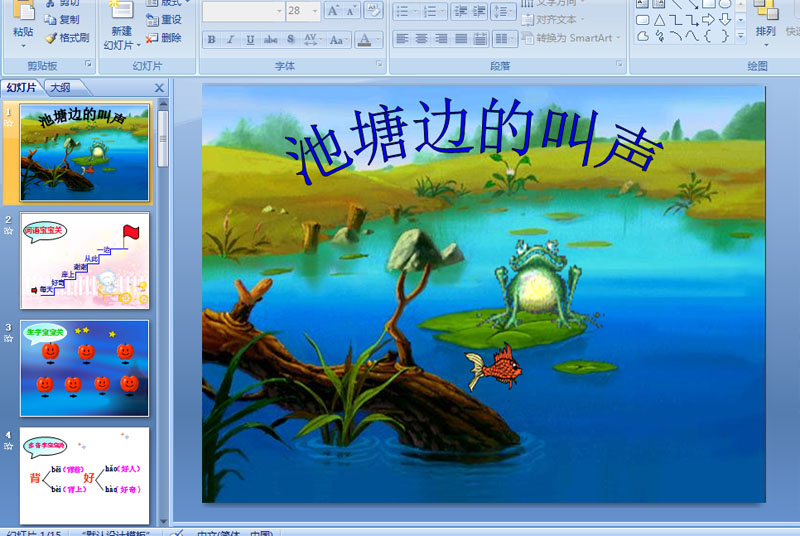Open the Change Case (Aa) dropdown

[x=339, y=39]
